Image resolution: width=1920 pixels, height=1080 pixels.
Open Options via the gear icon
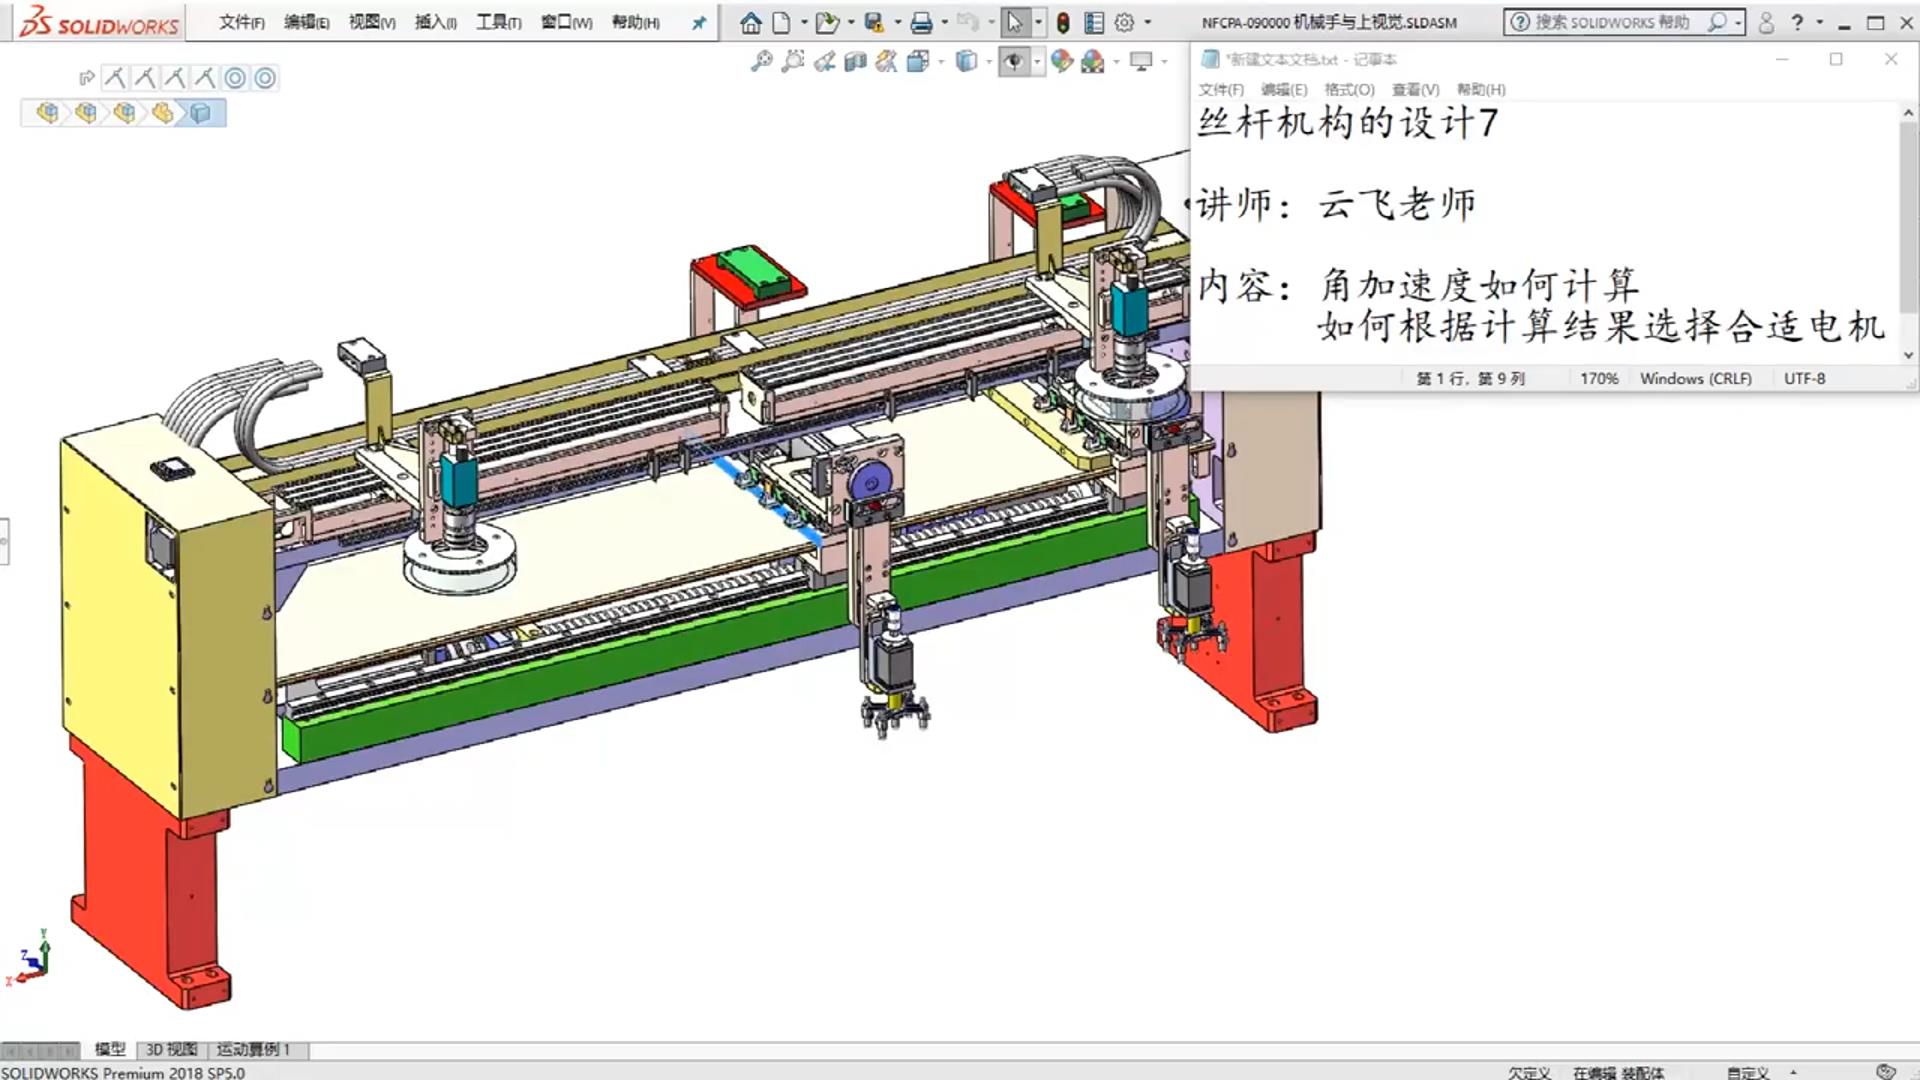[1125, 22]
